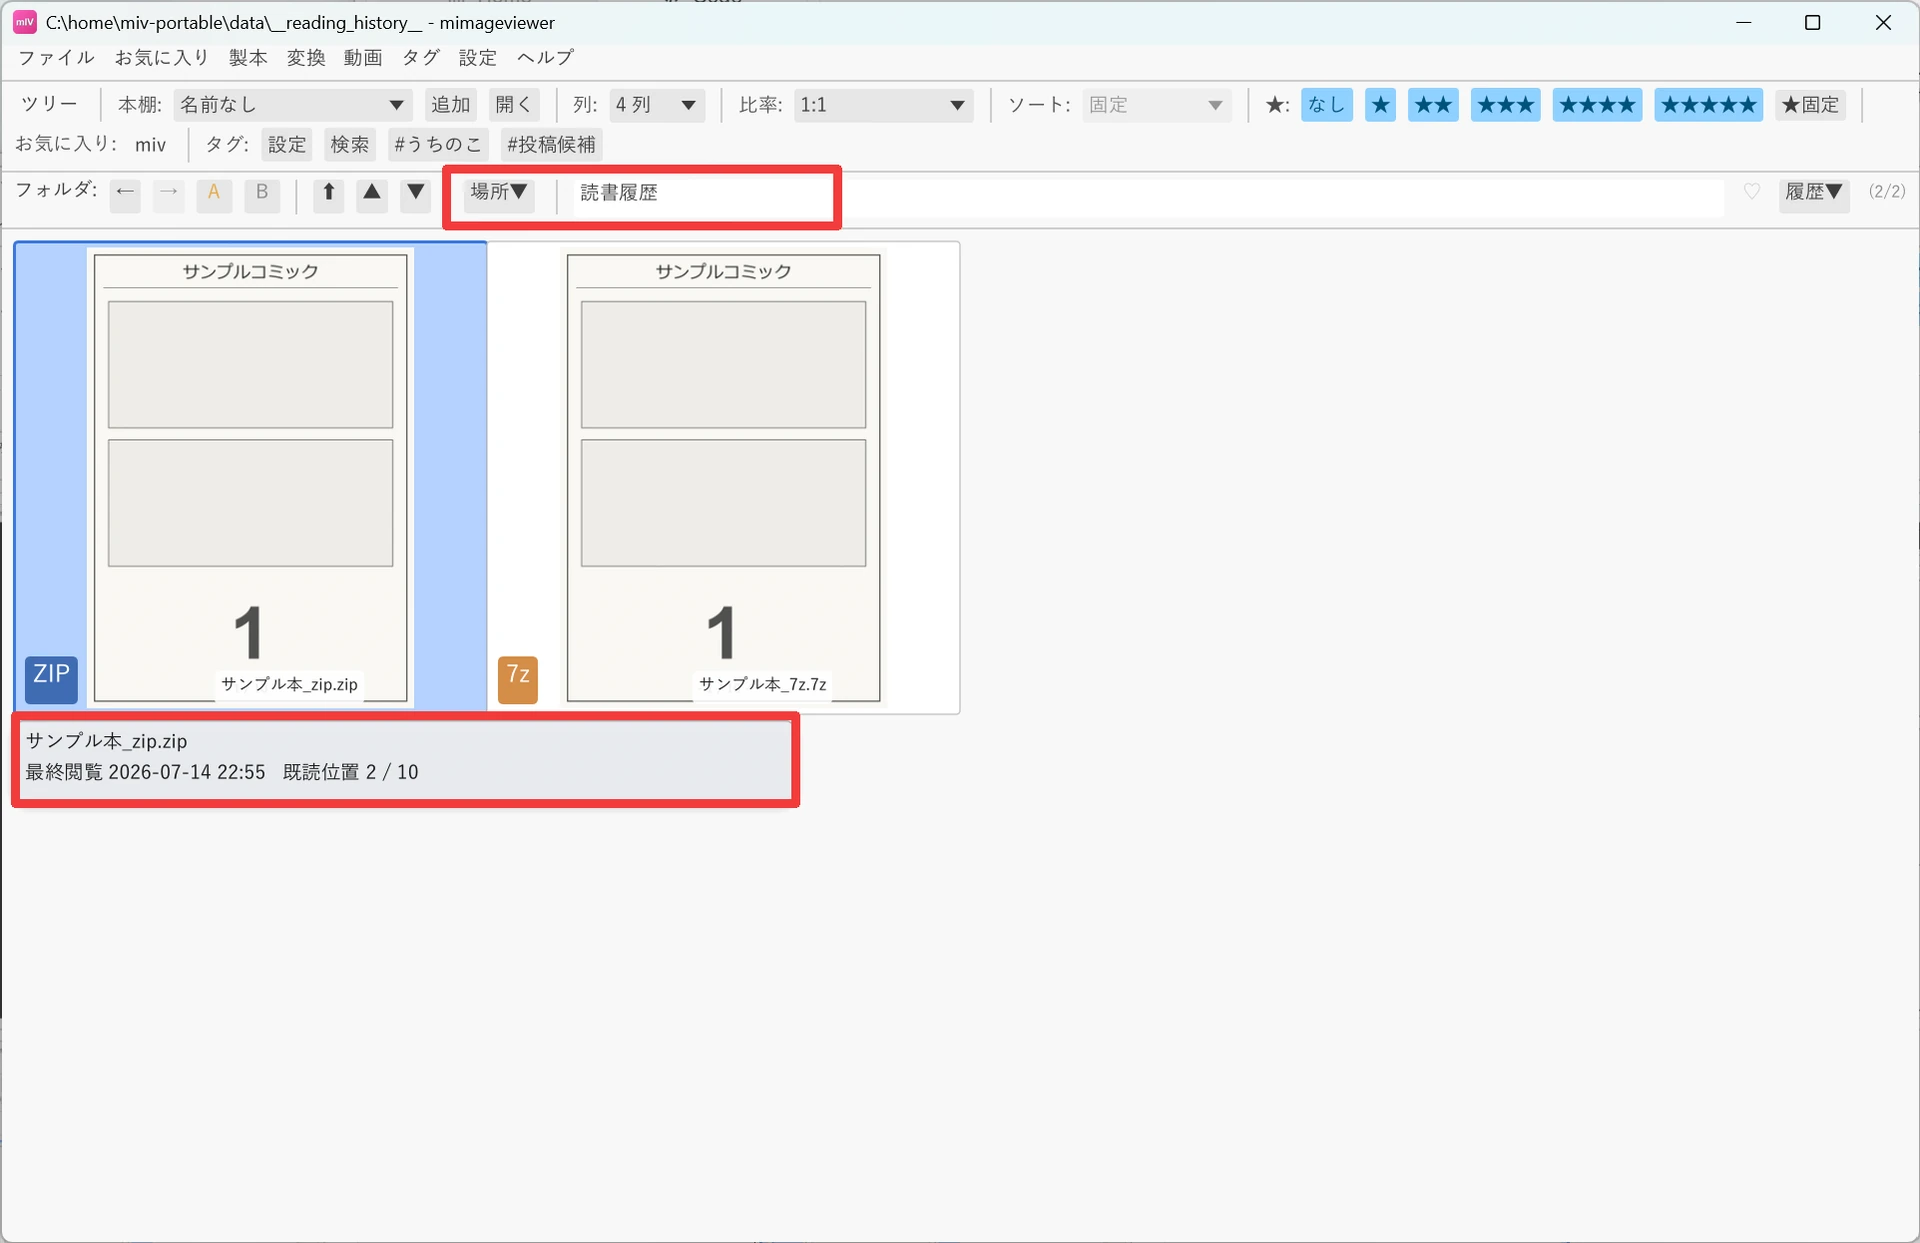1920x1243 pixels.
Task: Toggle the ツリー panel button
Action: [x=49, y=105]
